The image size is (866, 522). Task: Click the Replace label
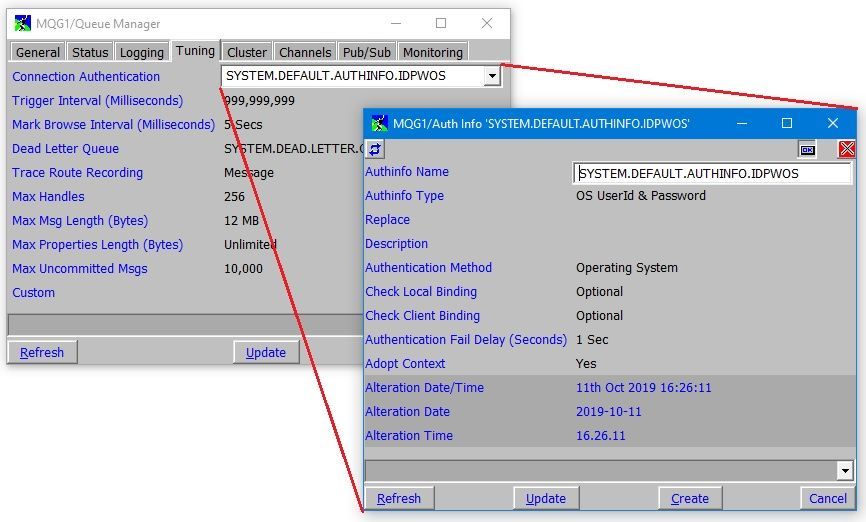coord(388,220)
